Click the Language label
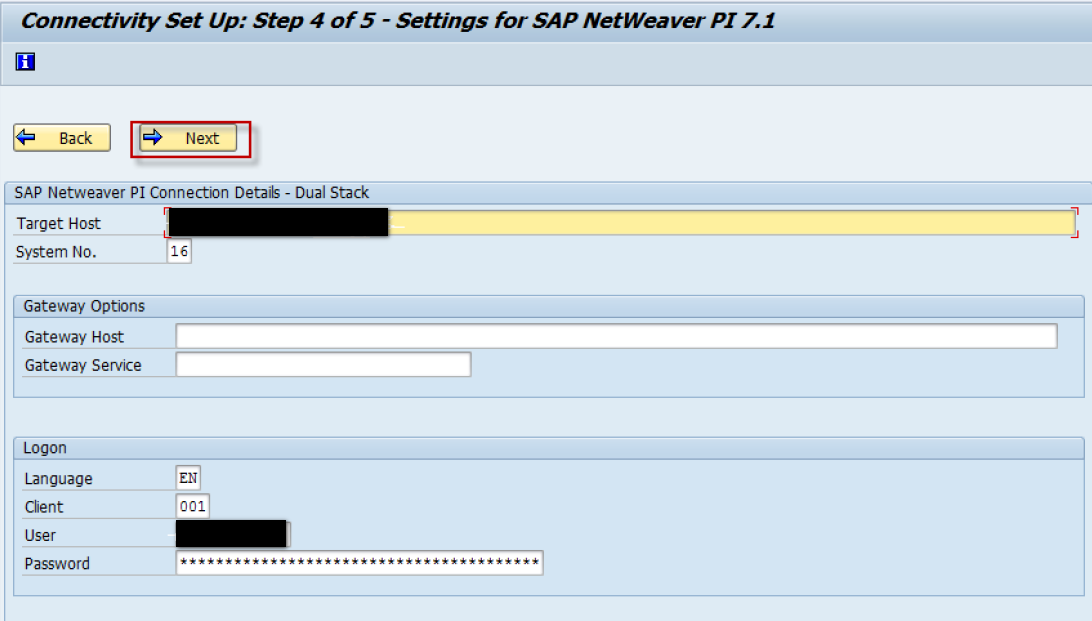1092x621 pixels. [x=58, y=479]
